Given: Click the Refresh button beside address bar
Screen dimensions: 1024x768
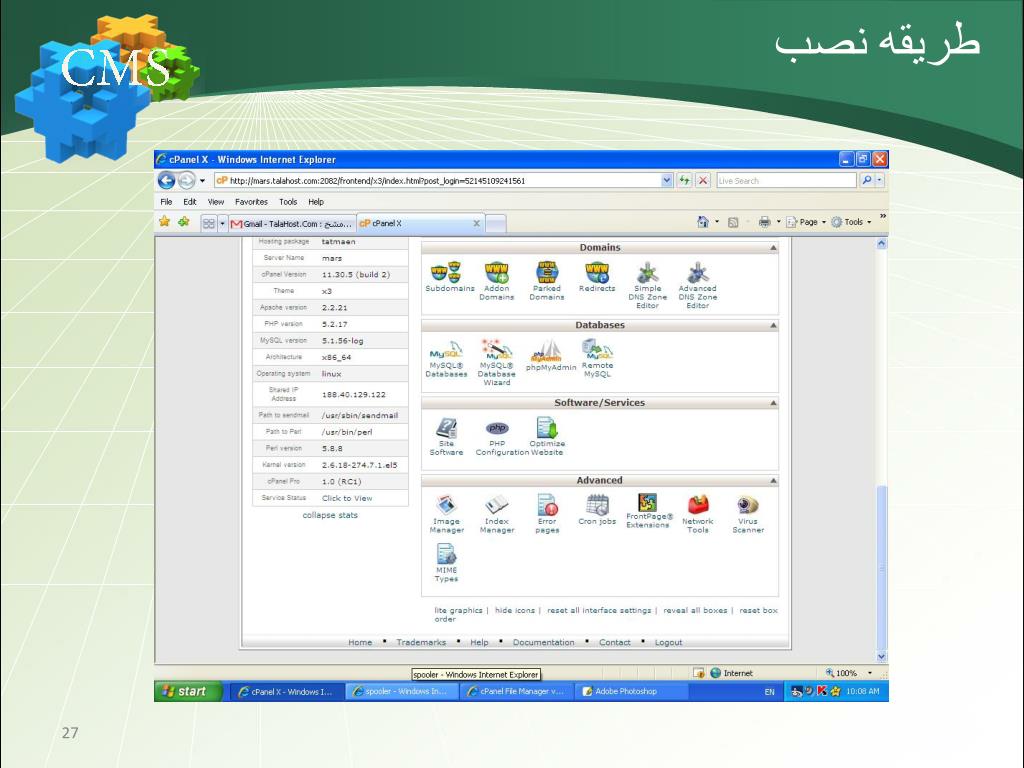Looking at the screenshot, I should tap(684, 180).
